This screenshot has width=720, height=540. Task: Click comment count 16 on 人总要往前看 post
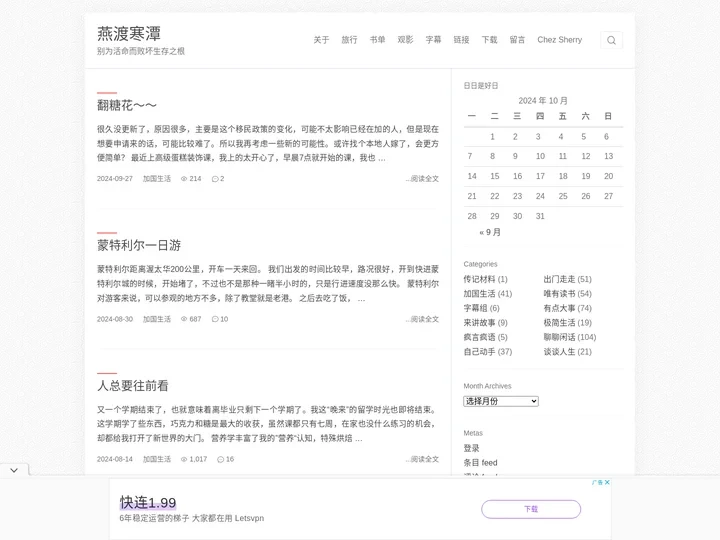point(230,459)
